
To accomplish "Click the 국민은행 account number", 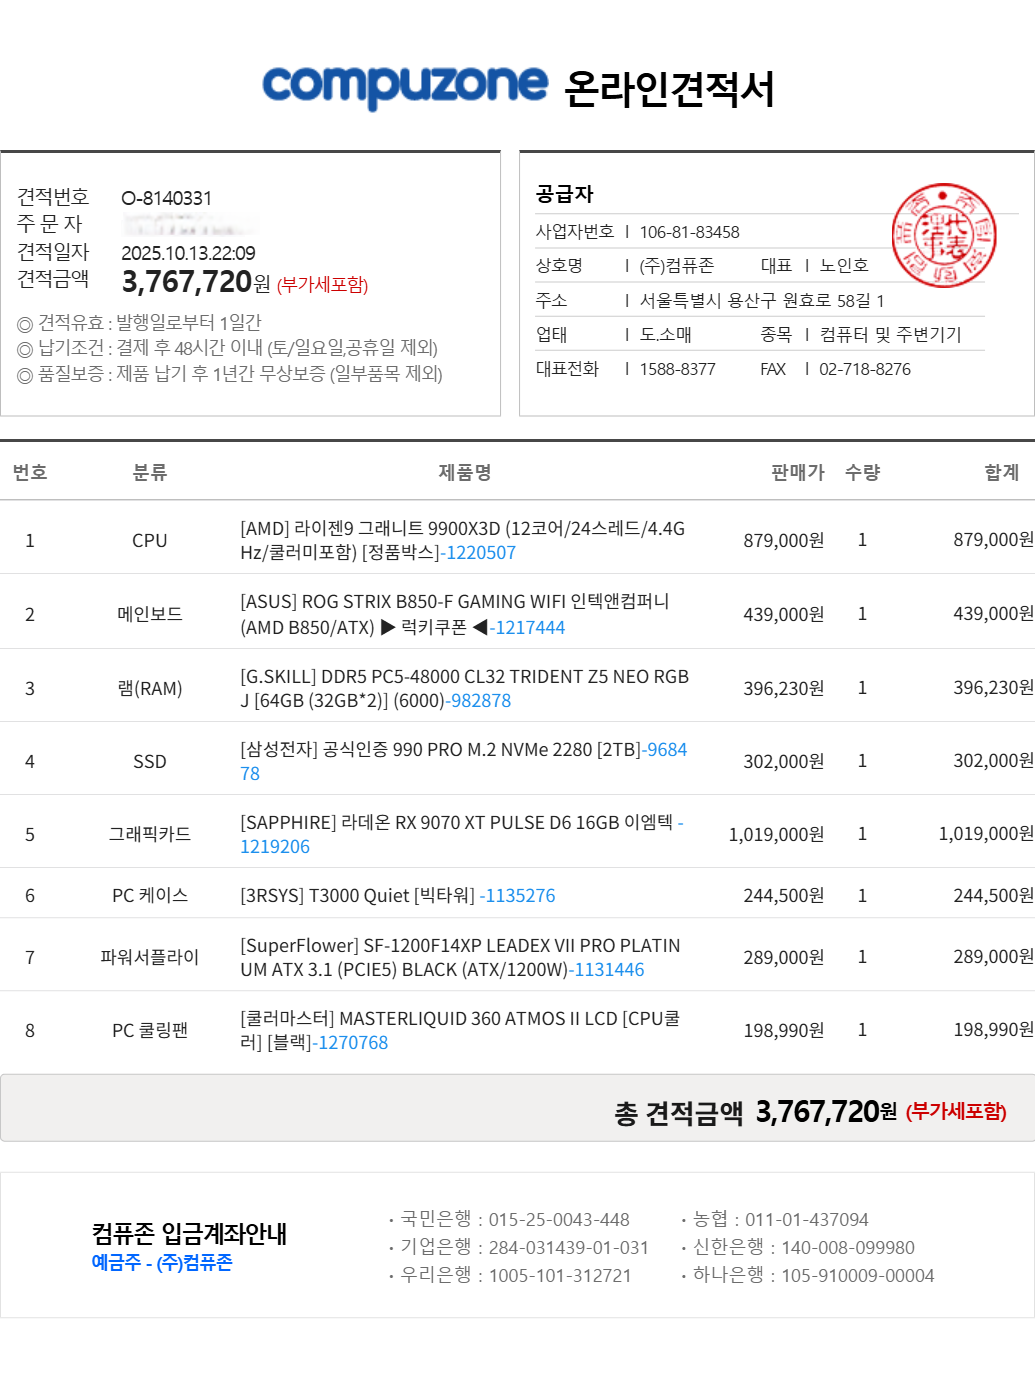I will click(558, 1220).
